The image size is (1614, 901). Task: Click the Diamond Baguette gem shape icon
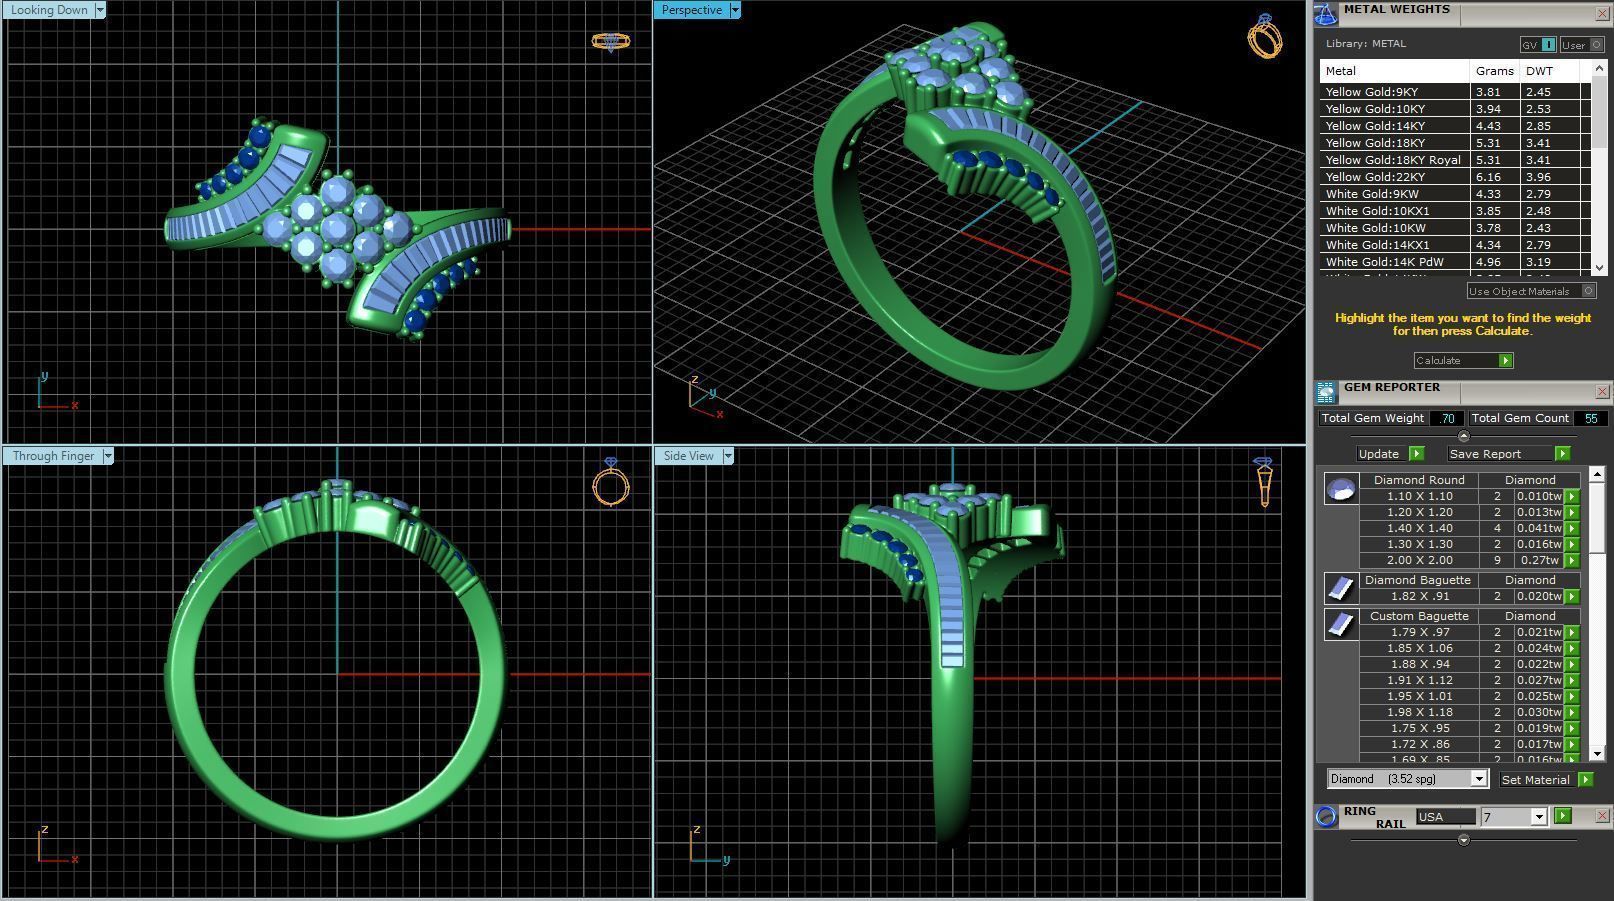click(1341, 587)
